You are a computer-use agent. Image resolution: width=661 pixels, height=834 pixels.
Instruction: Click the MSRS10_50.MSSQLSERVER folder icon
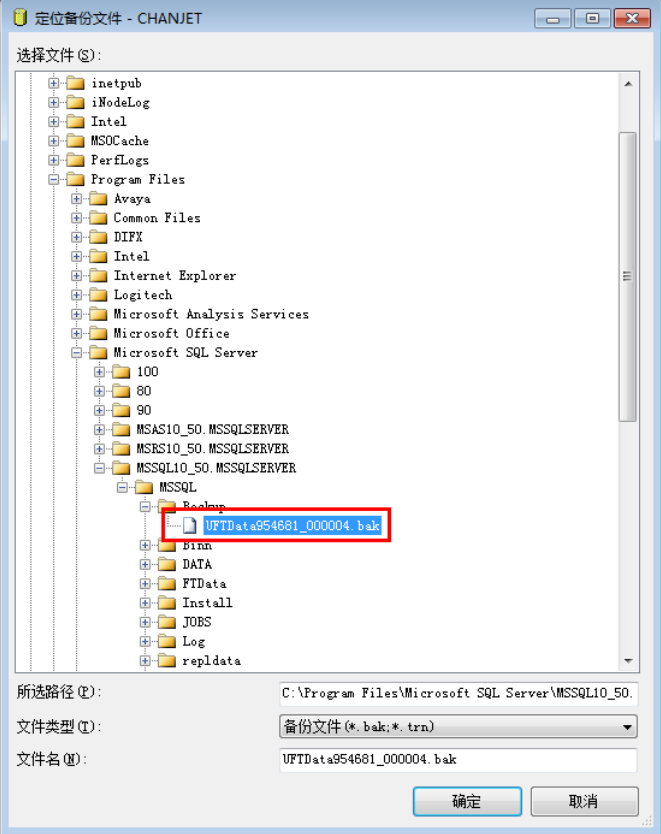(121, 448)
